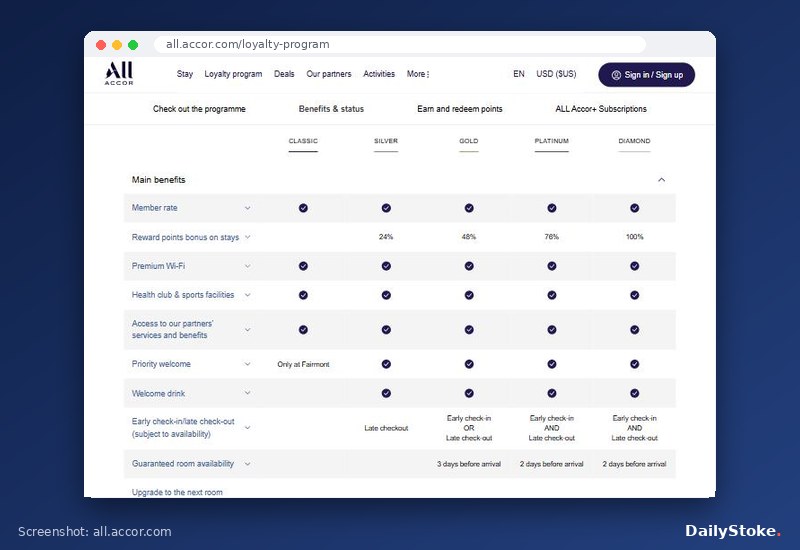Expand the Early check-in/late check-out chevron
The height and width of the screenshot is (550, 800).
pos(247,428)
